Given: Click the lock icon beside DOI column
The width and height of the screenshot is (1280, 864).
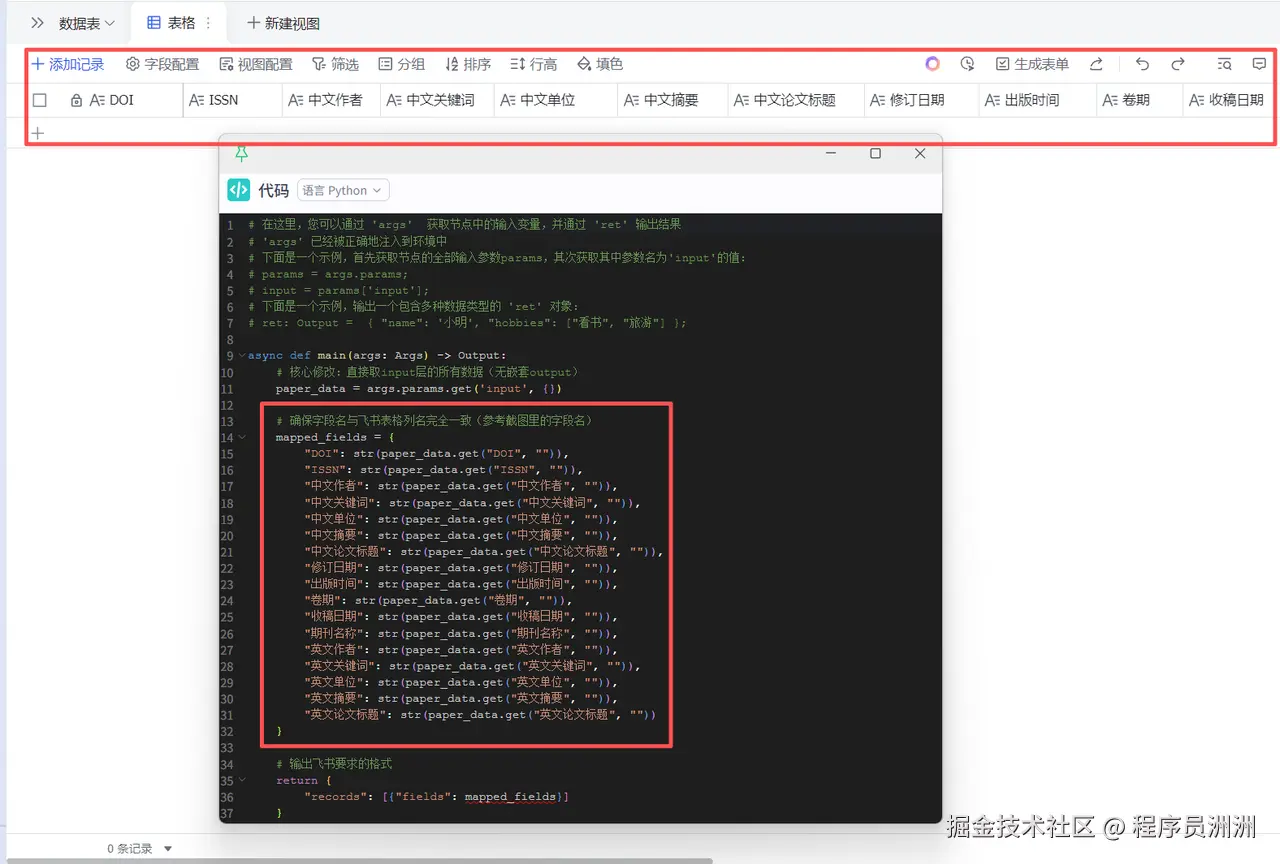Looking at the screenshot, I should [76, 100].
